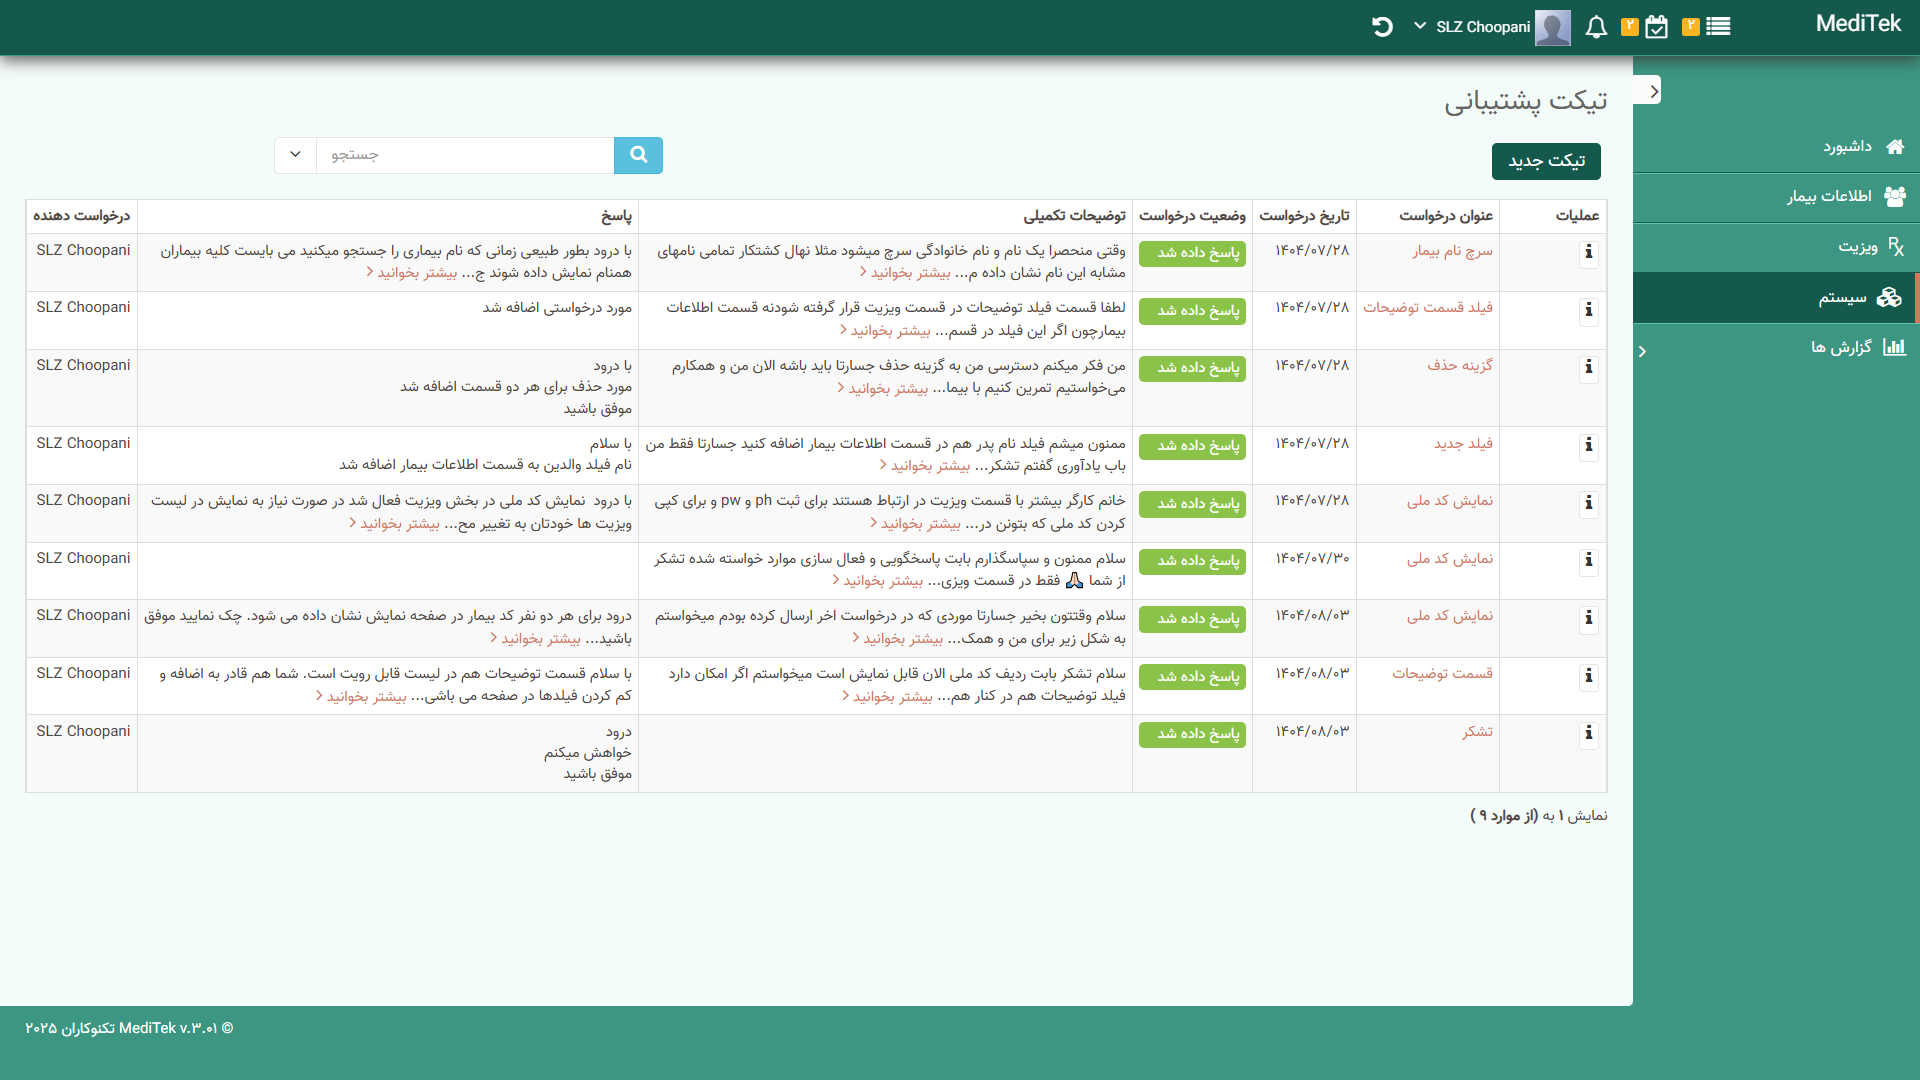Go to ویزیت sidebar section

[x=1857, y=246]
